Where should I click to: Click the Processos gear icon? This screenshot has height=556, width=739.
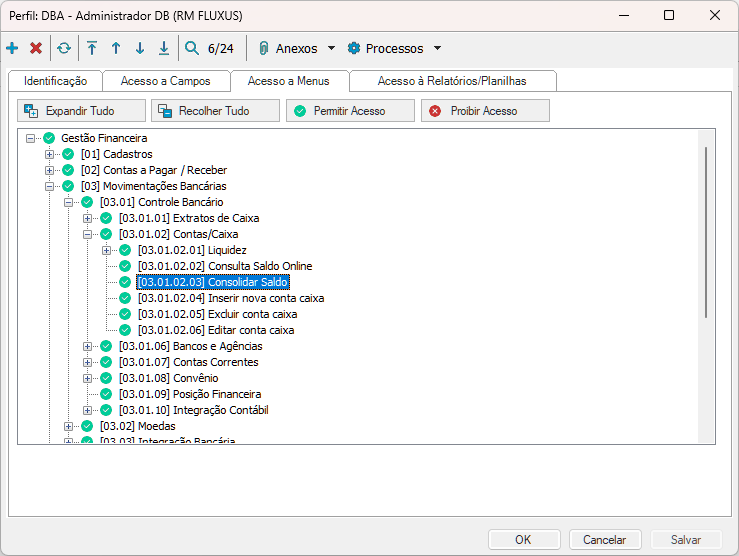pyautogui.click(x=353, y=48)
